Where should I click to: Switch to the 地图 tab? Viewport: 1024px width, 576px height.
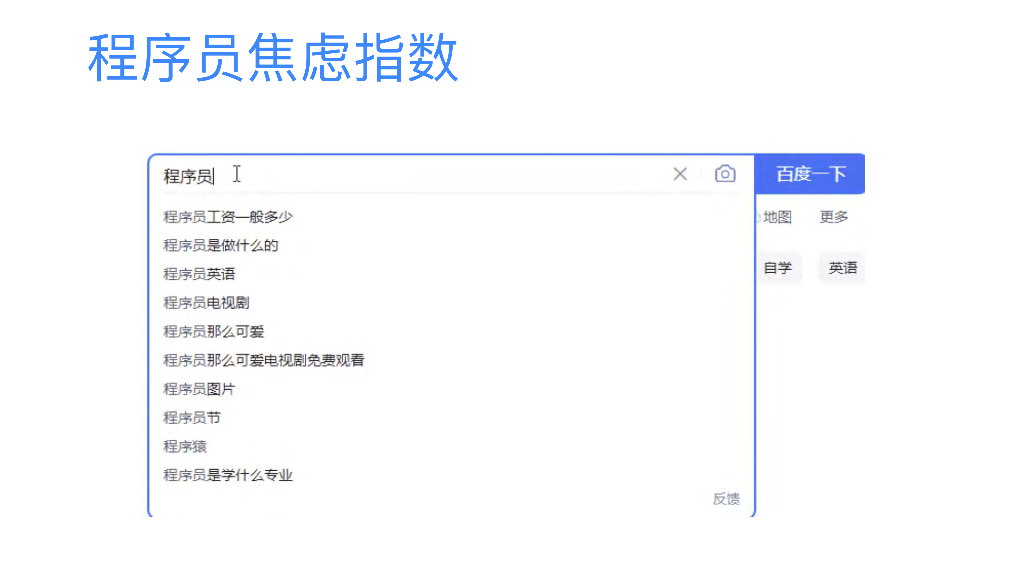(777, 217)
